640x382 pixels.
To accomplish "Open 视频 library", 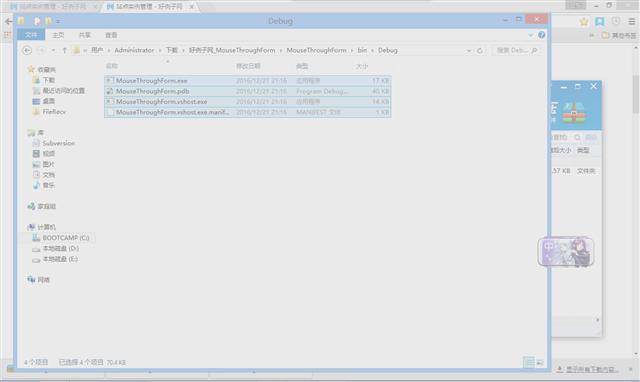I will [x=44, y=153].
